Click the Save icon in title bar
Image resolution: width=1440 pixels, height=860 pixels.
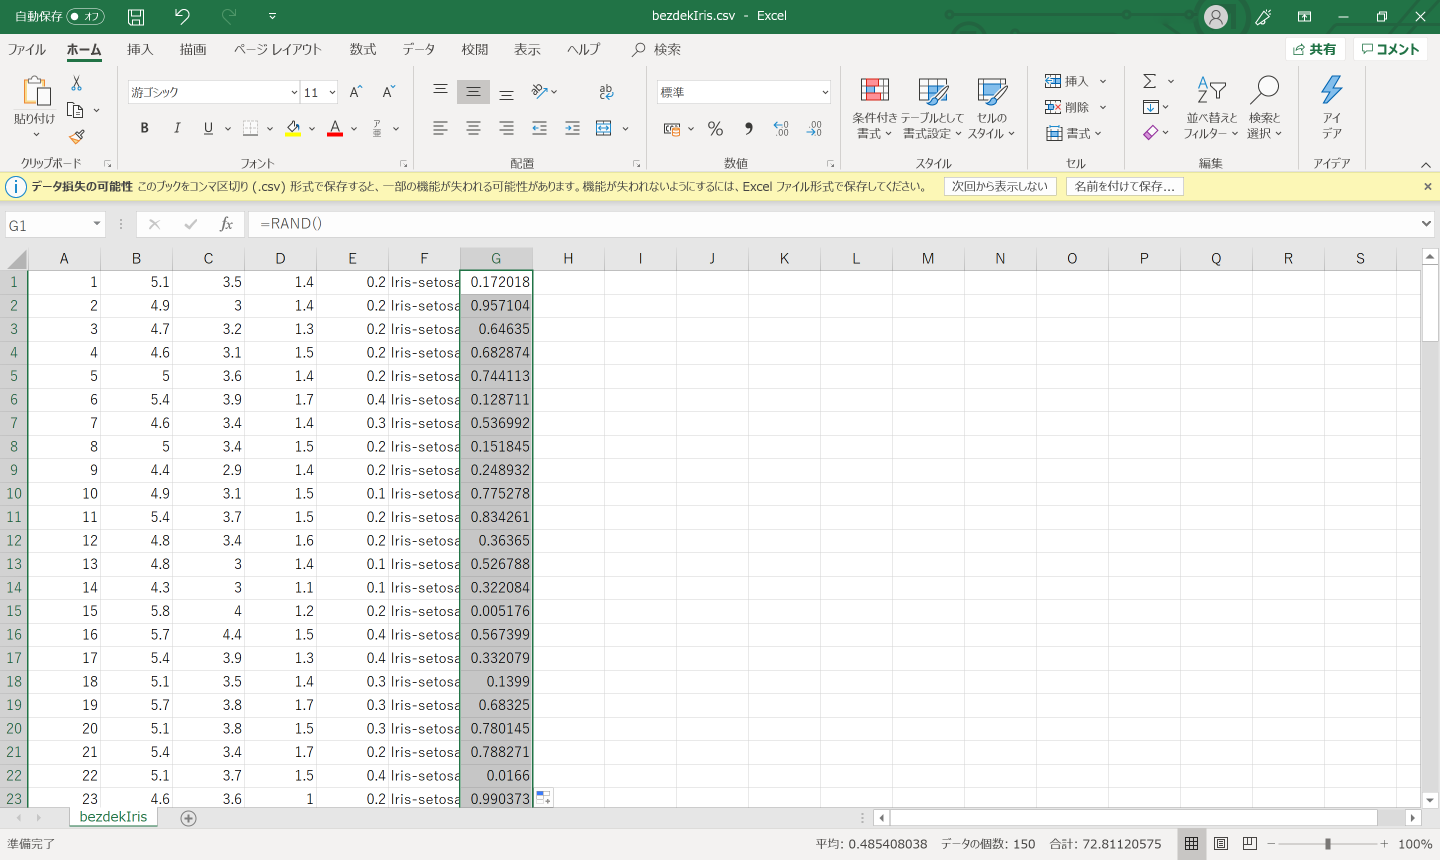click(136, 16)
